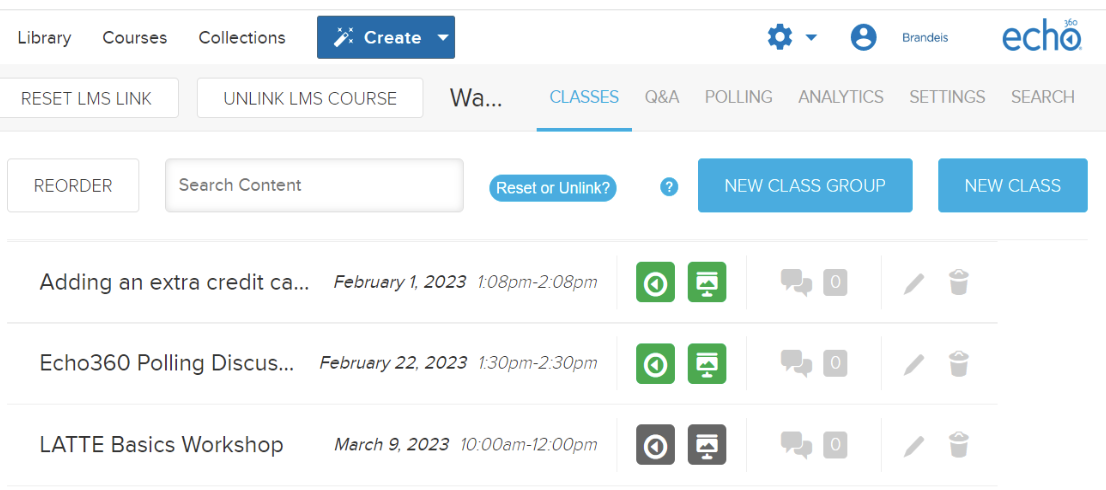Go to the Courses menu item
The image size is (1106, 490).
click(x=135, y=37)
